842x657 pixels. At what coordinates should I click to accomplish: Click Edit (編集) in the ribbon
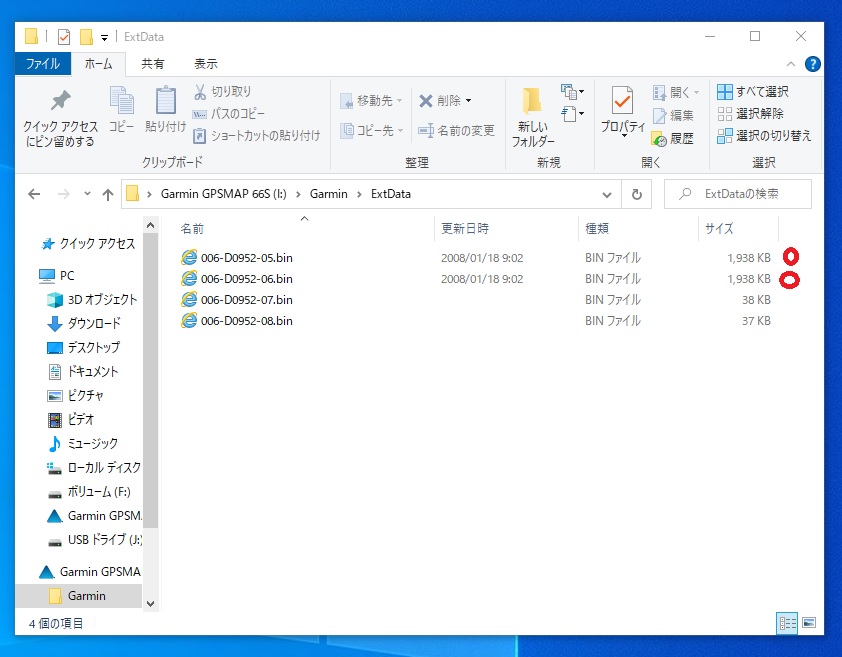click(673, 115)
